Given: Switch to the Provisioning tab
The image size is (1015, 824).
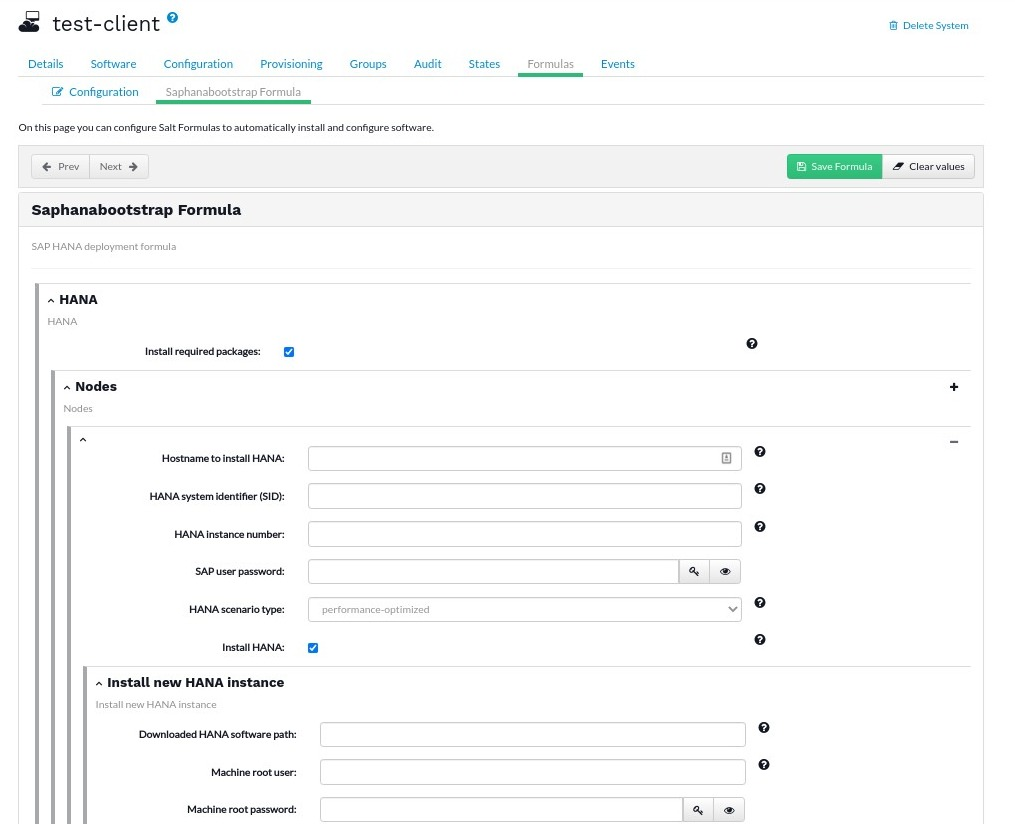Looking at the screenshot, I should (x=291, y=64).
